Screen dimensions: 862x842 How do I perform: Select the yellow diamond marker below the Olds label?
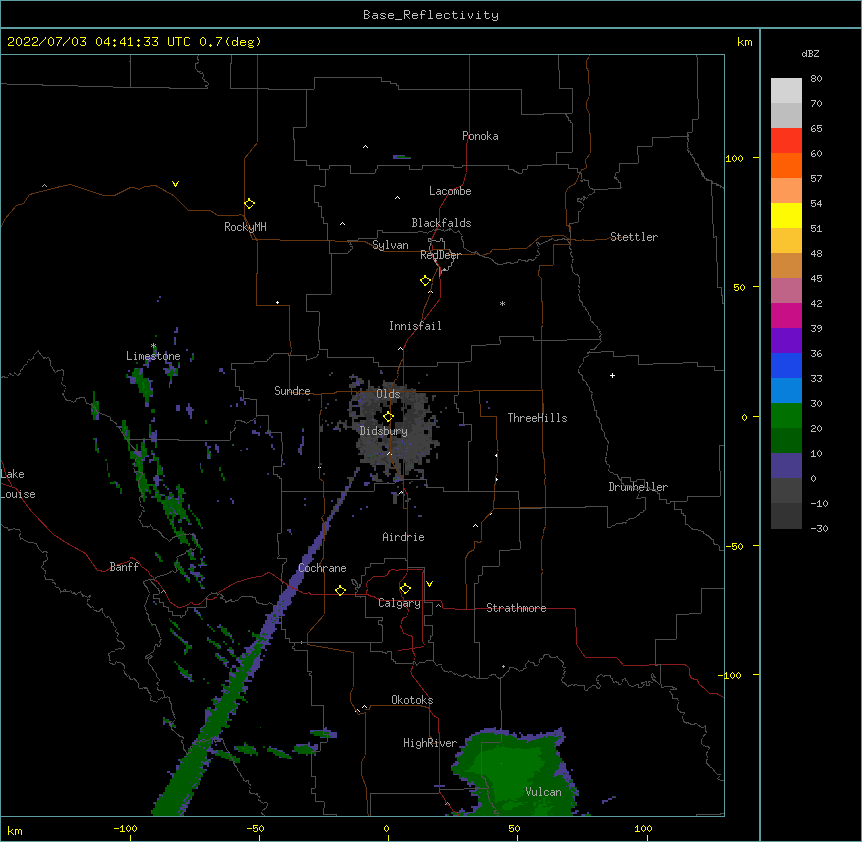click(388, 417)
